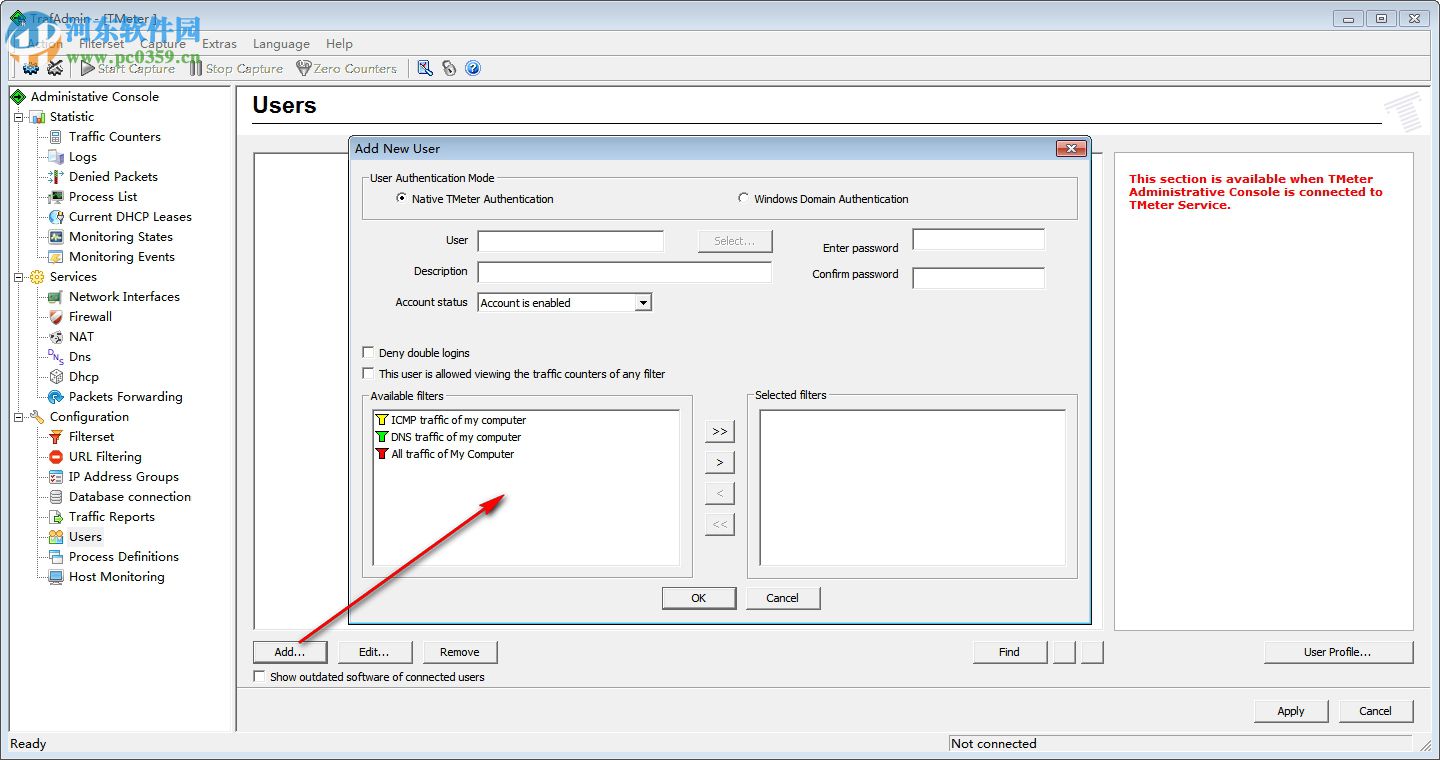
Task: Close the Add New User dialog
Action: point(1071,148)
